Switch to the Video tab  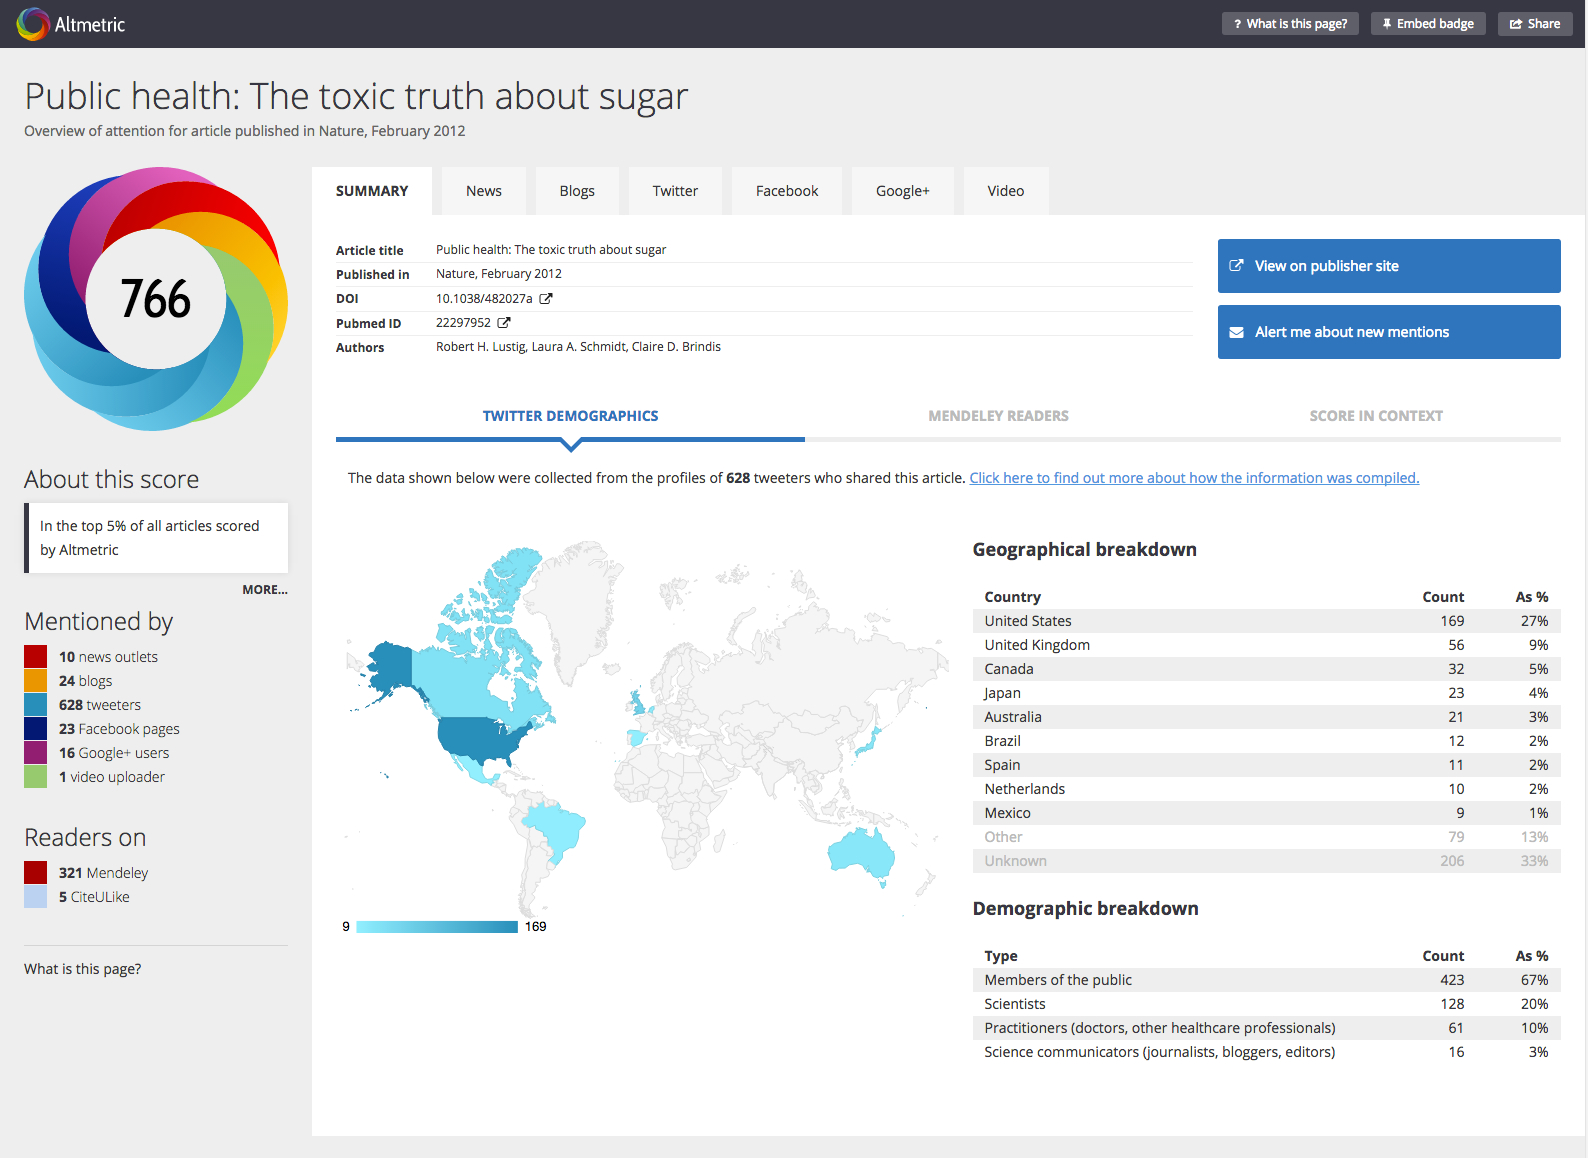pos(1006,191)
